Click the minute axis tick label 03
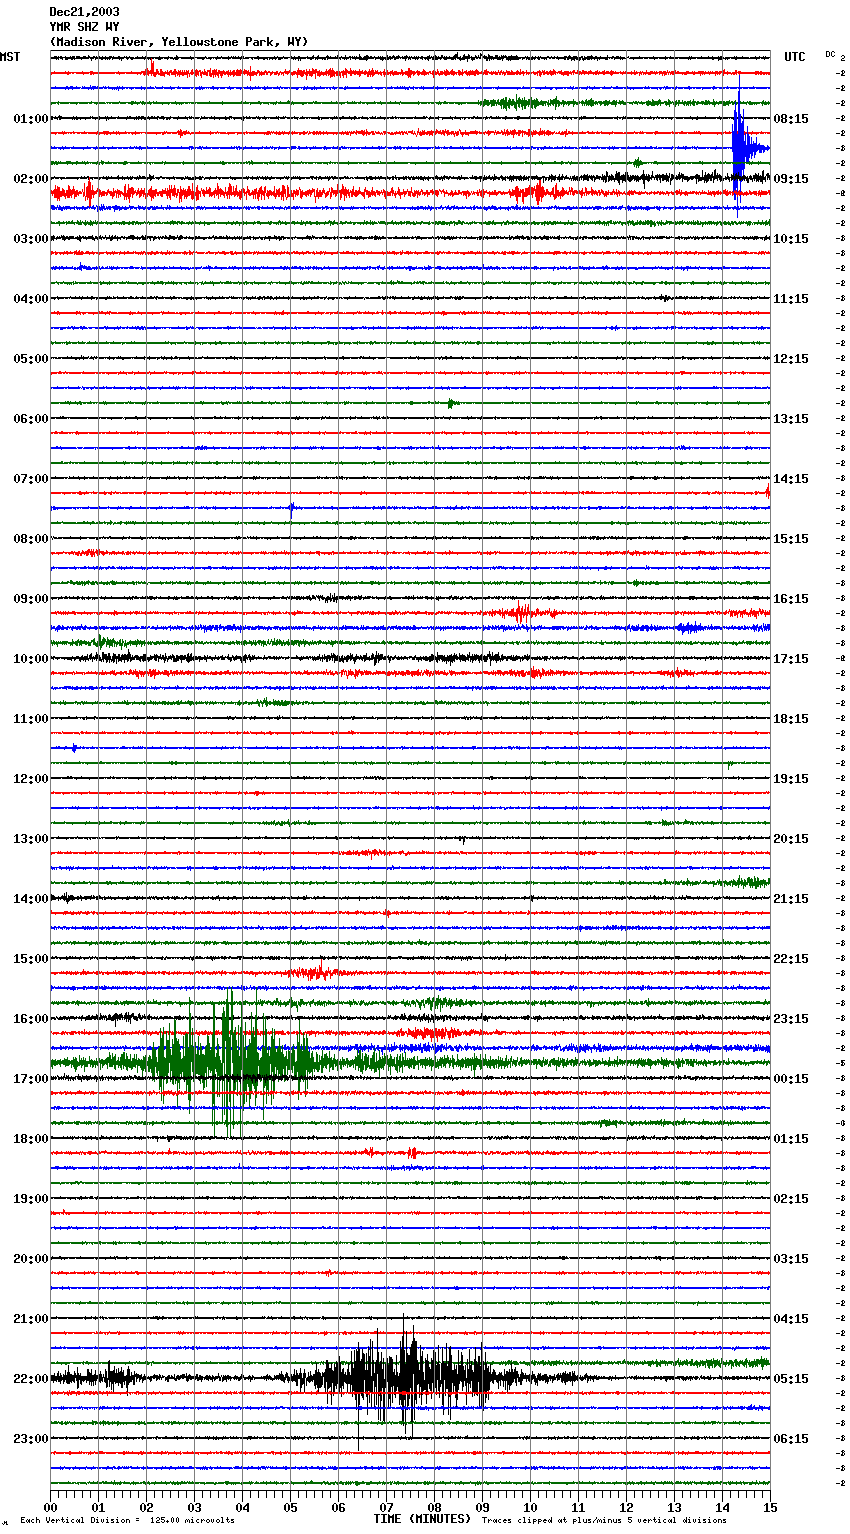Viewport: 850px width, 1534px height. click(194, 1507)
